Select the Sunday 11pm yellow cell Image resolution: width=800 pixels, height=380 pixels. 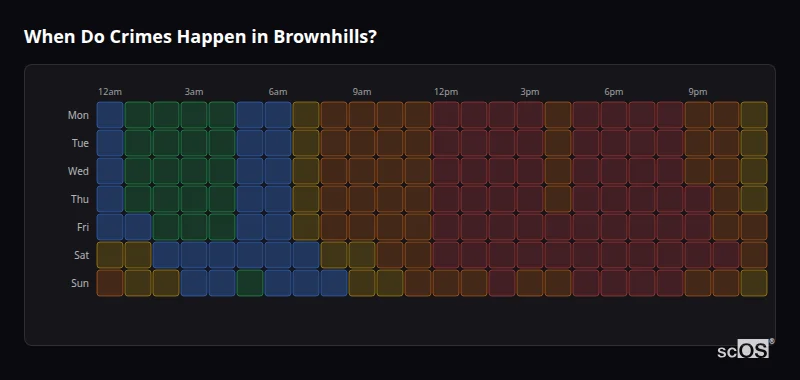pos(754,283)
